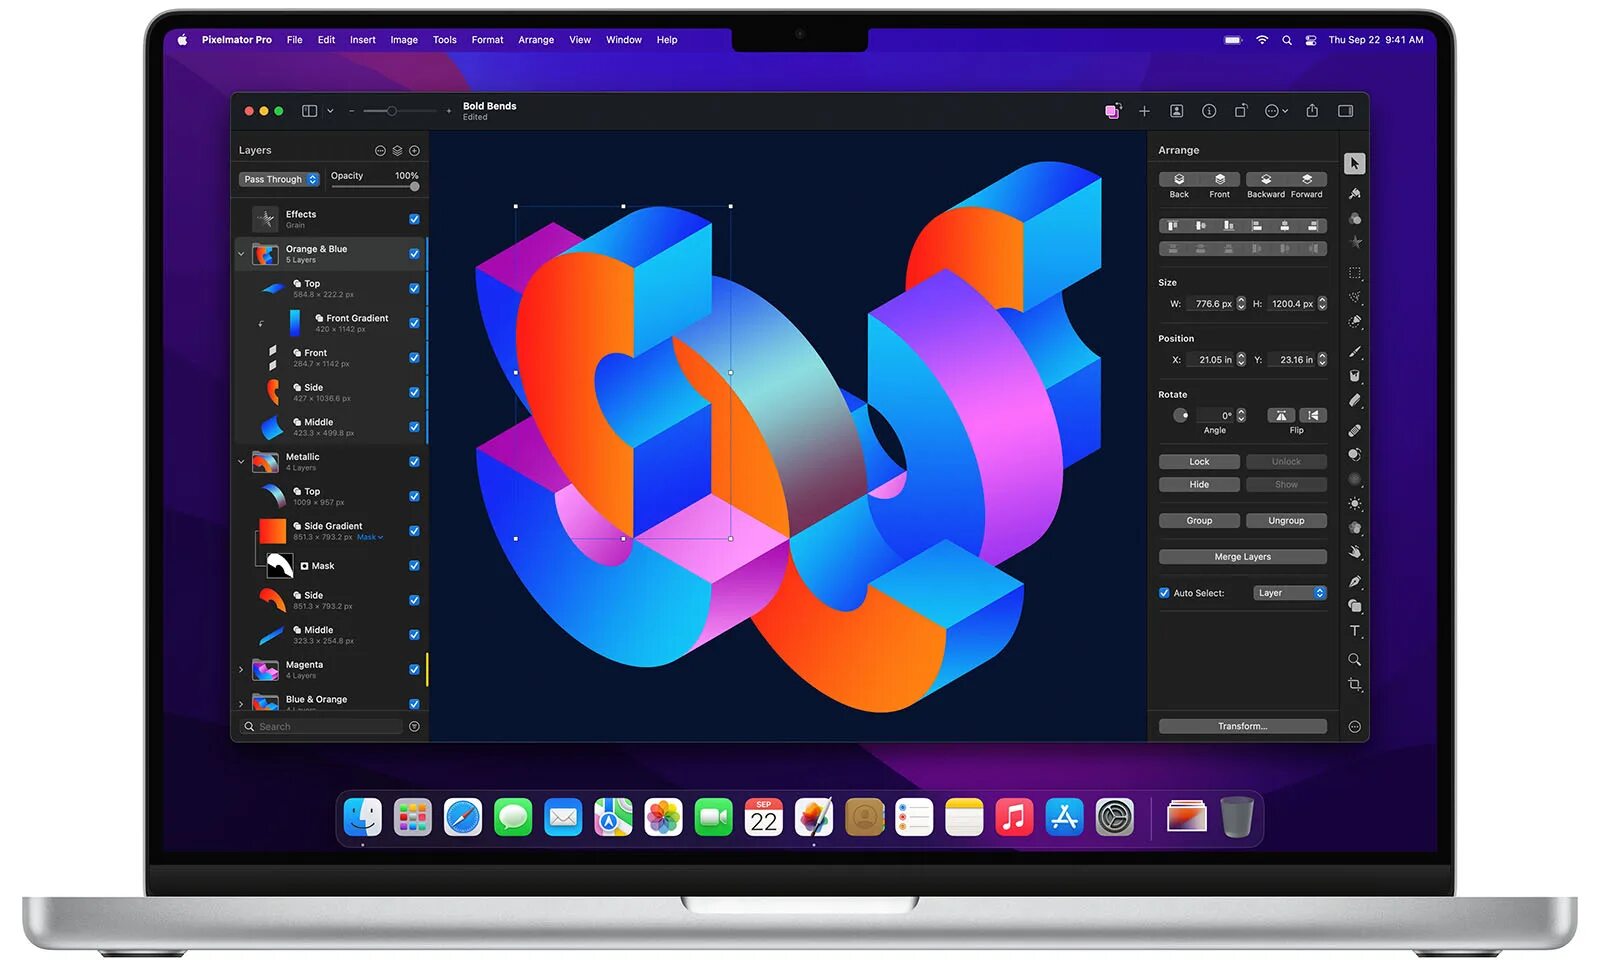Image resolution: width=1600 pixels, height=967 pixels.
Task: Click the Transform button
Action: (1243, 727)
